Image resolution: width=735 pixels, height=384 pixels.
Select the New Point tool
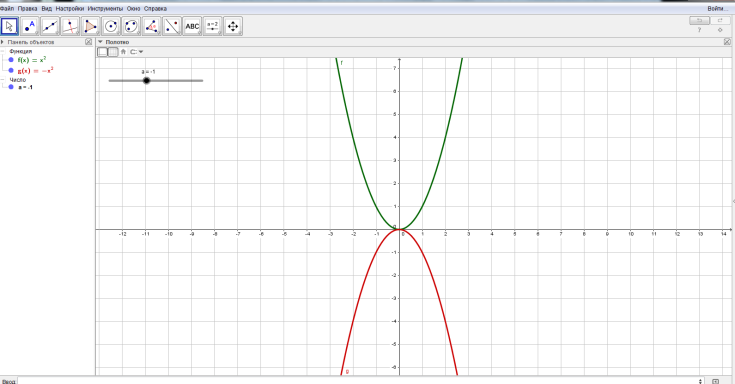30,26
